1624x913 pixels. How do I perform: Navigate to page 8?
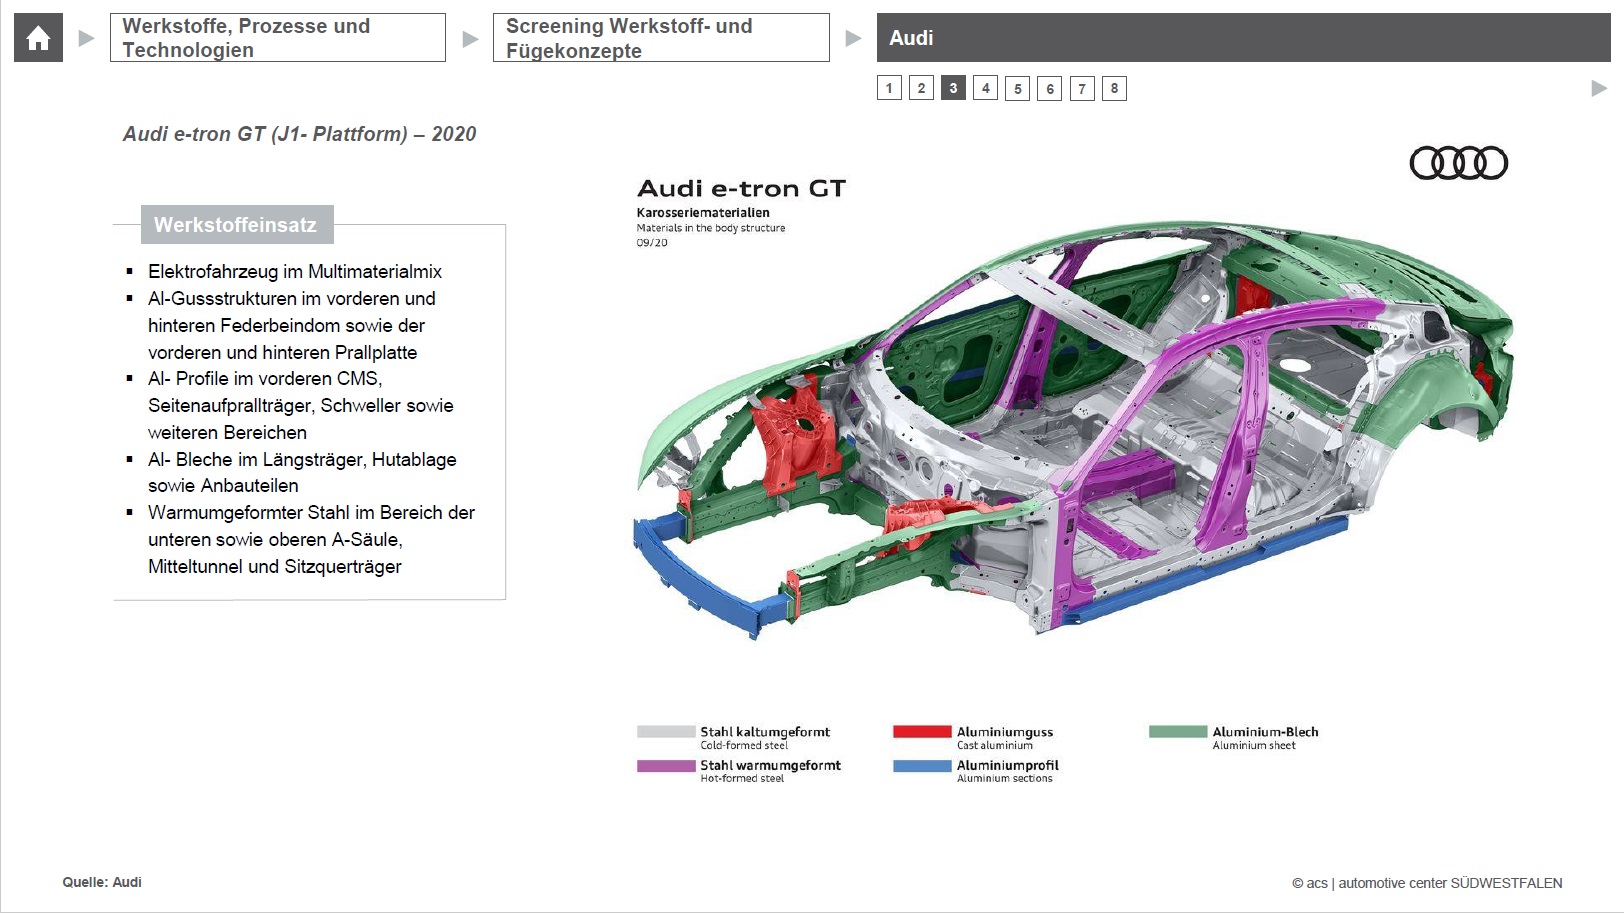coord(1114,88)
